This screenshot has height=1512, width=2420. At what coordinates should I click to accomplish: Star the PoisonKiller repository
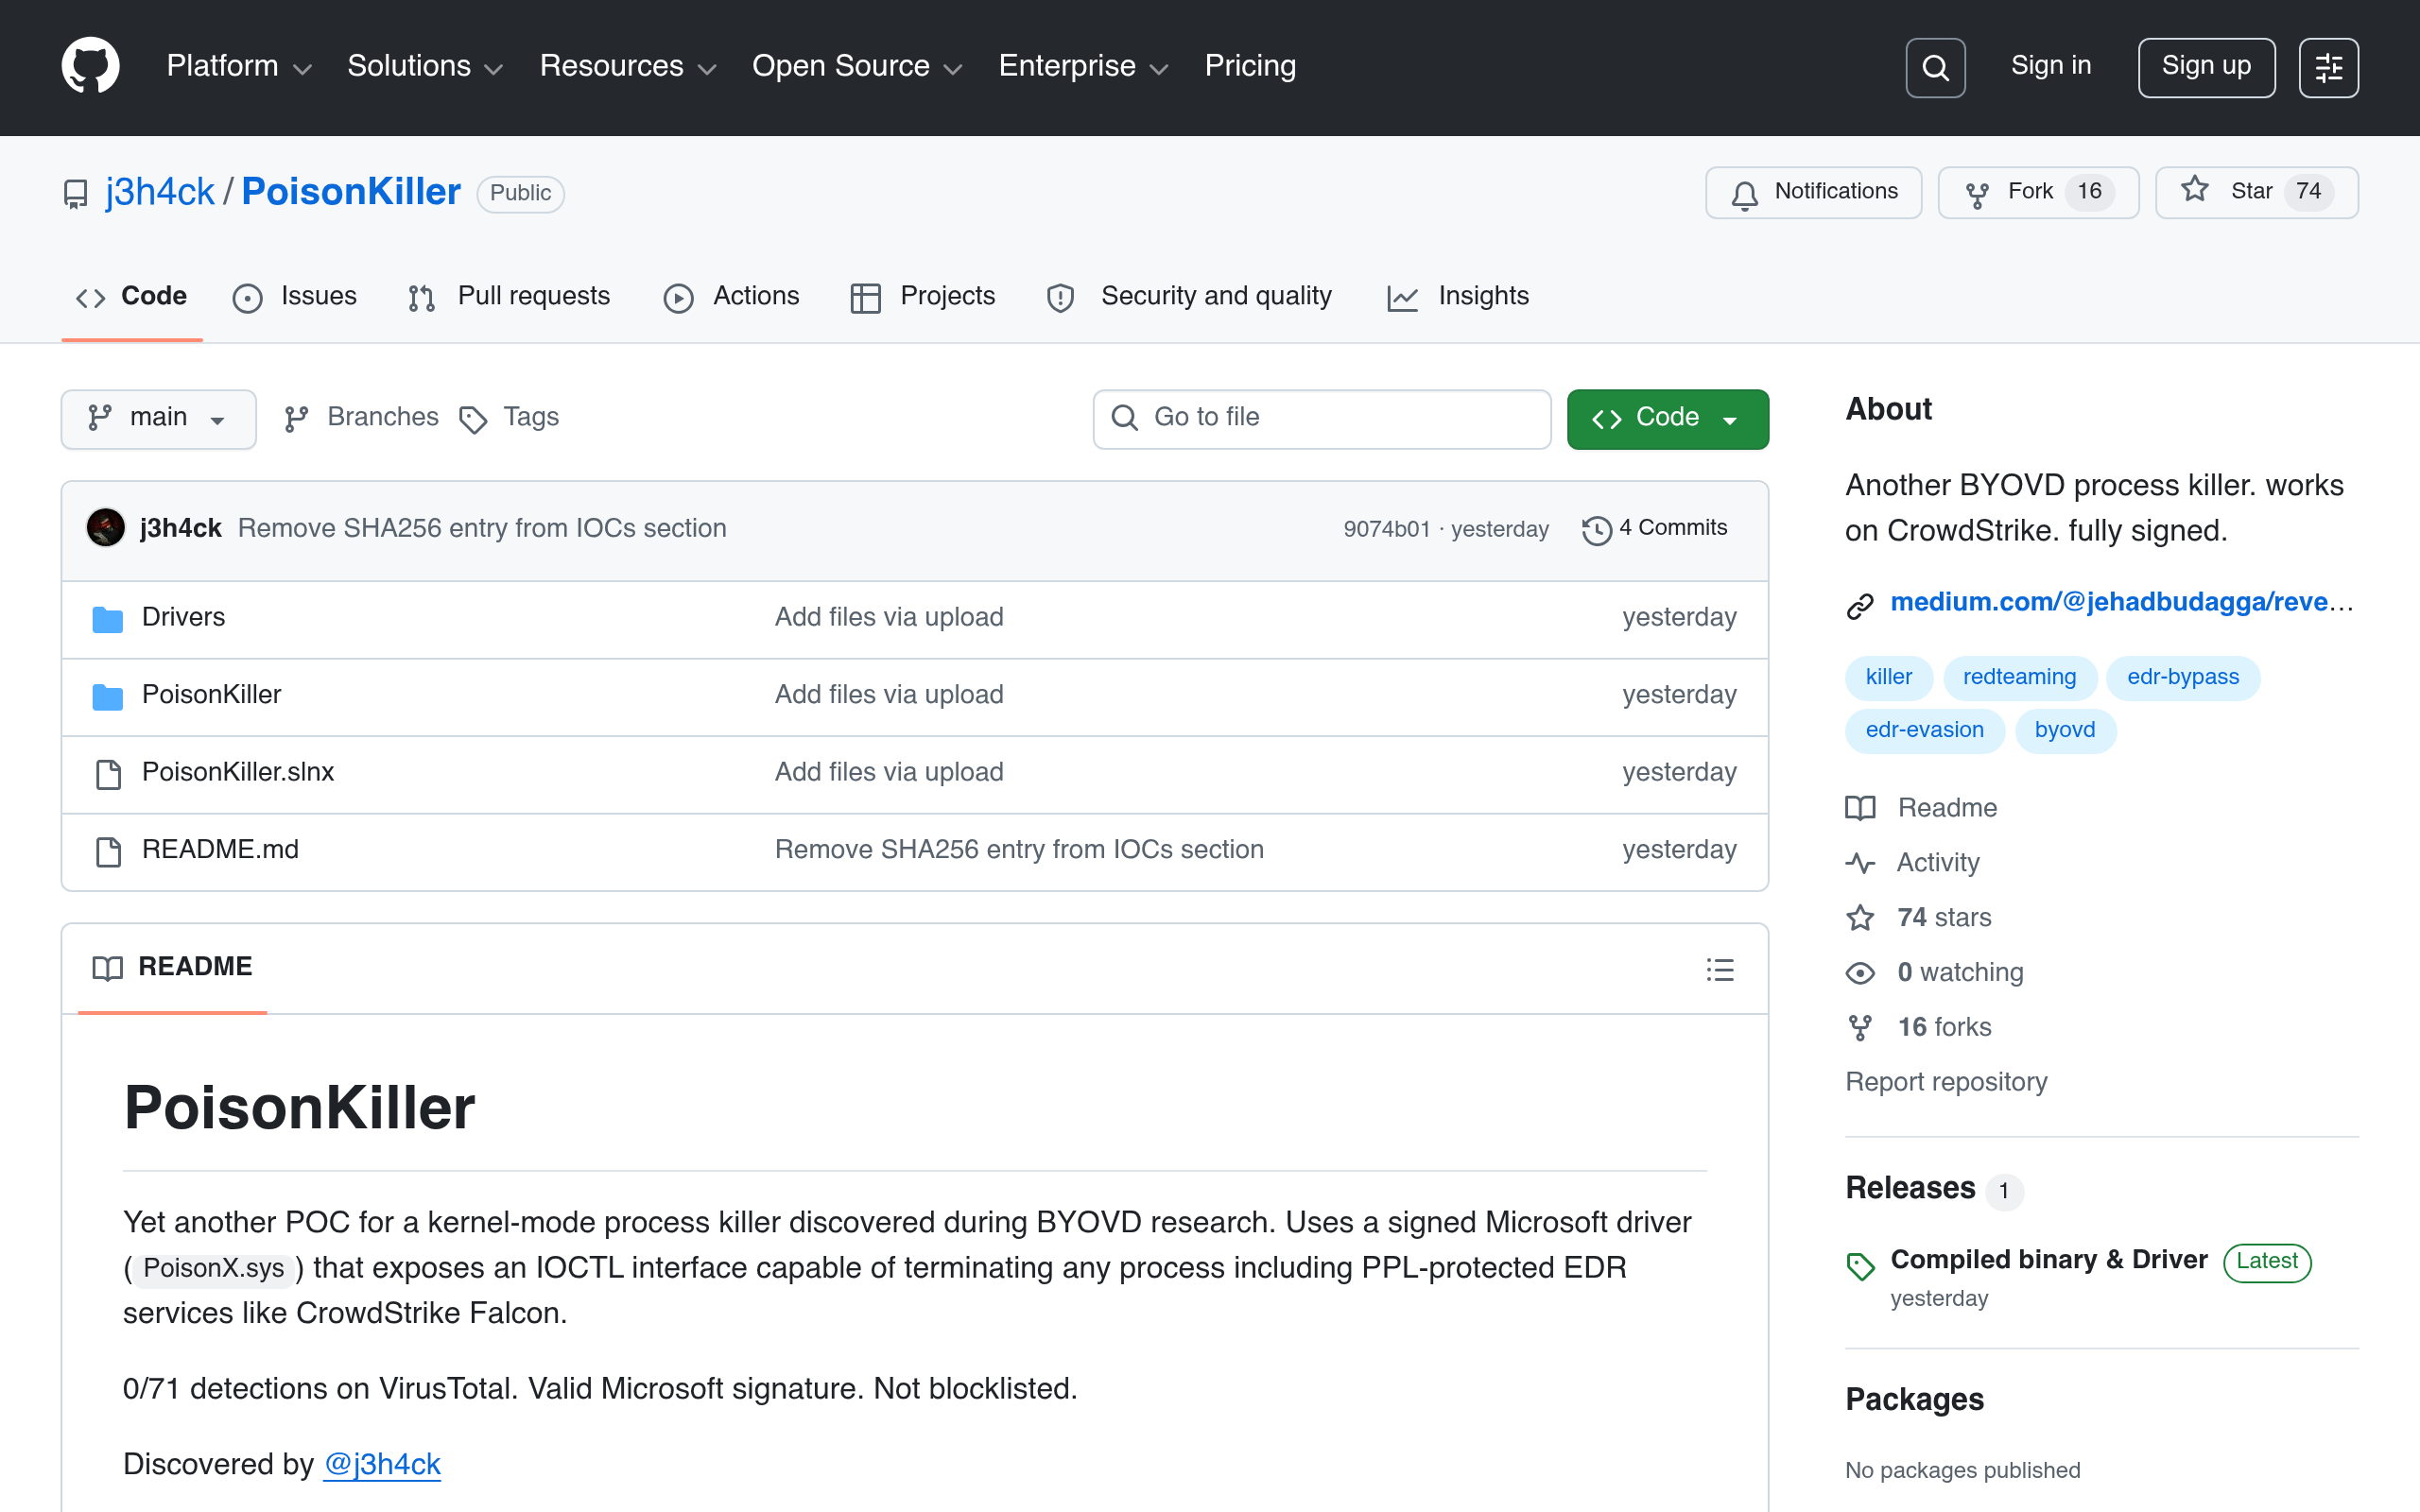2256,192
